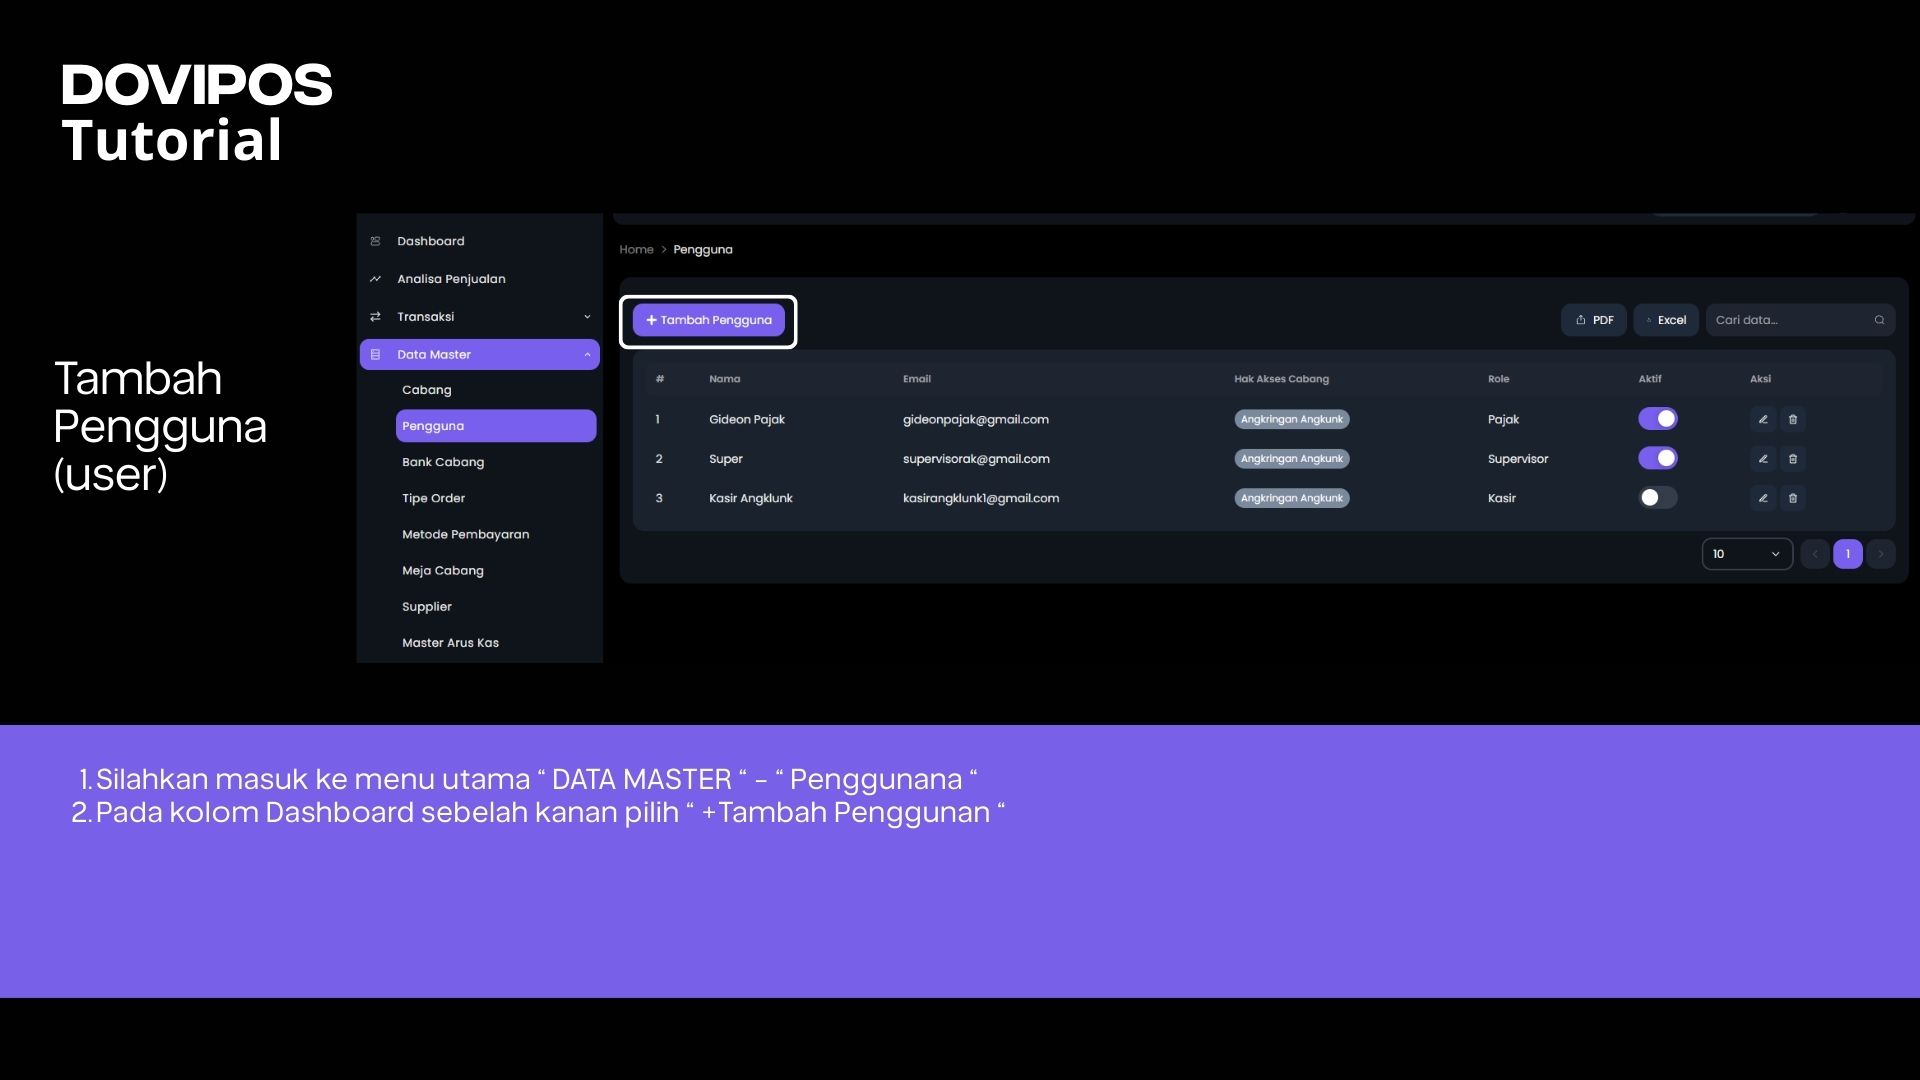This screenshot has width=1920, height=1080.
Task: Turn off Super user active switch
Action: click(x=1657, y=458)
